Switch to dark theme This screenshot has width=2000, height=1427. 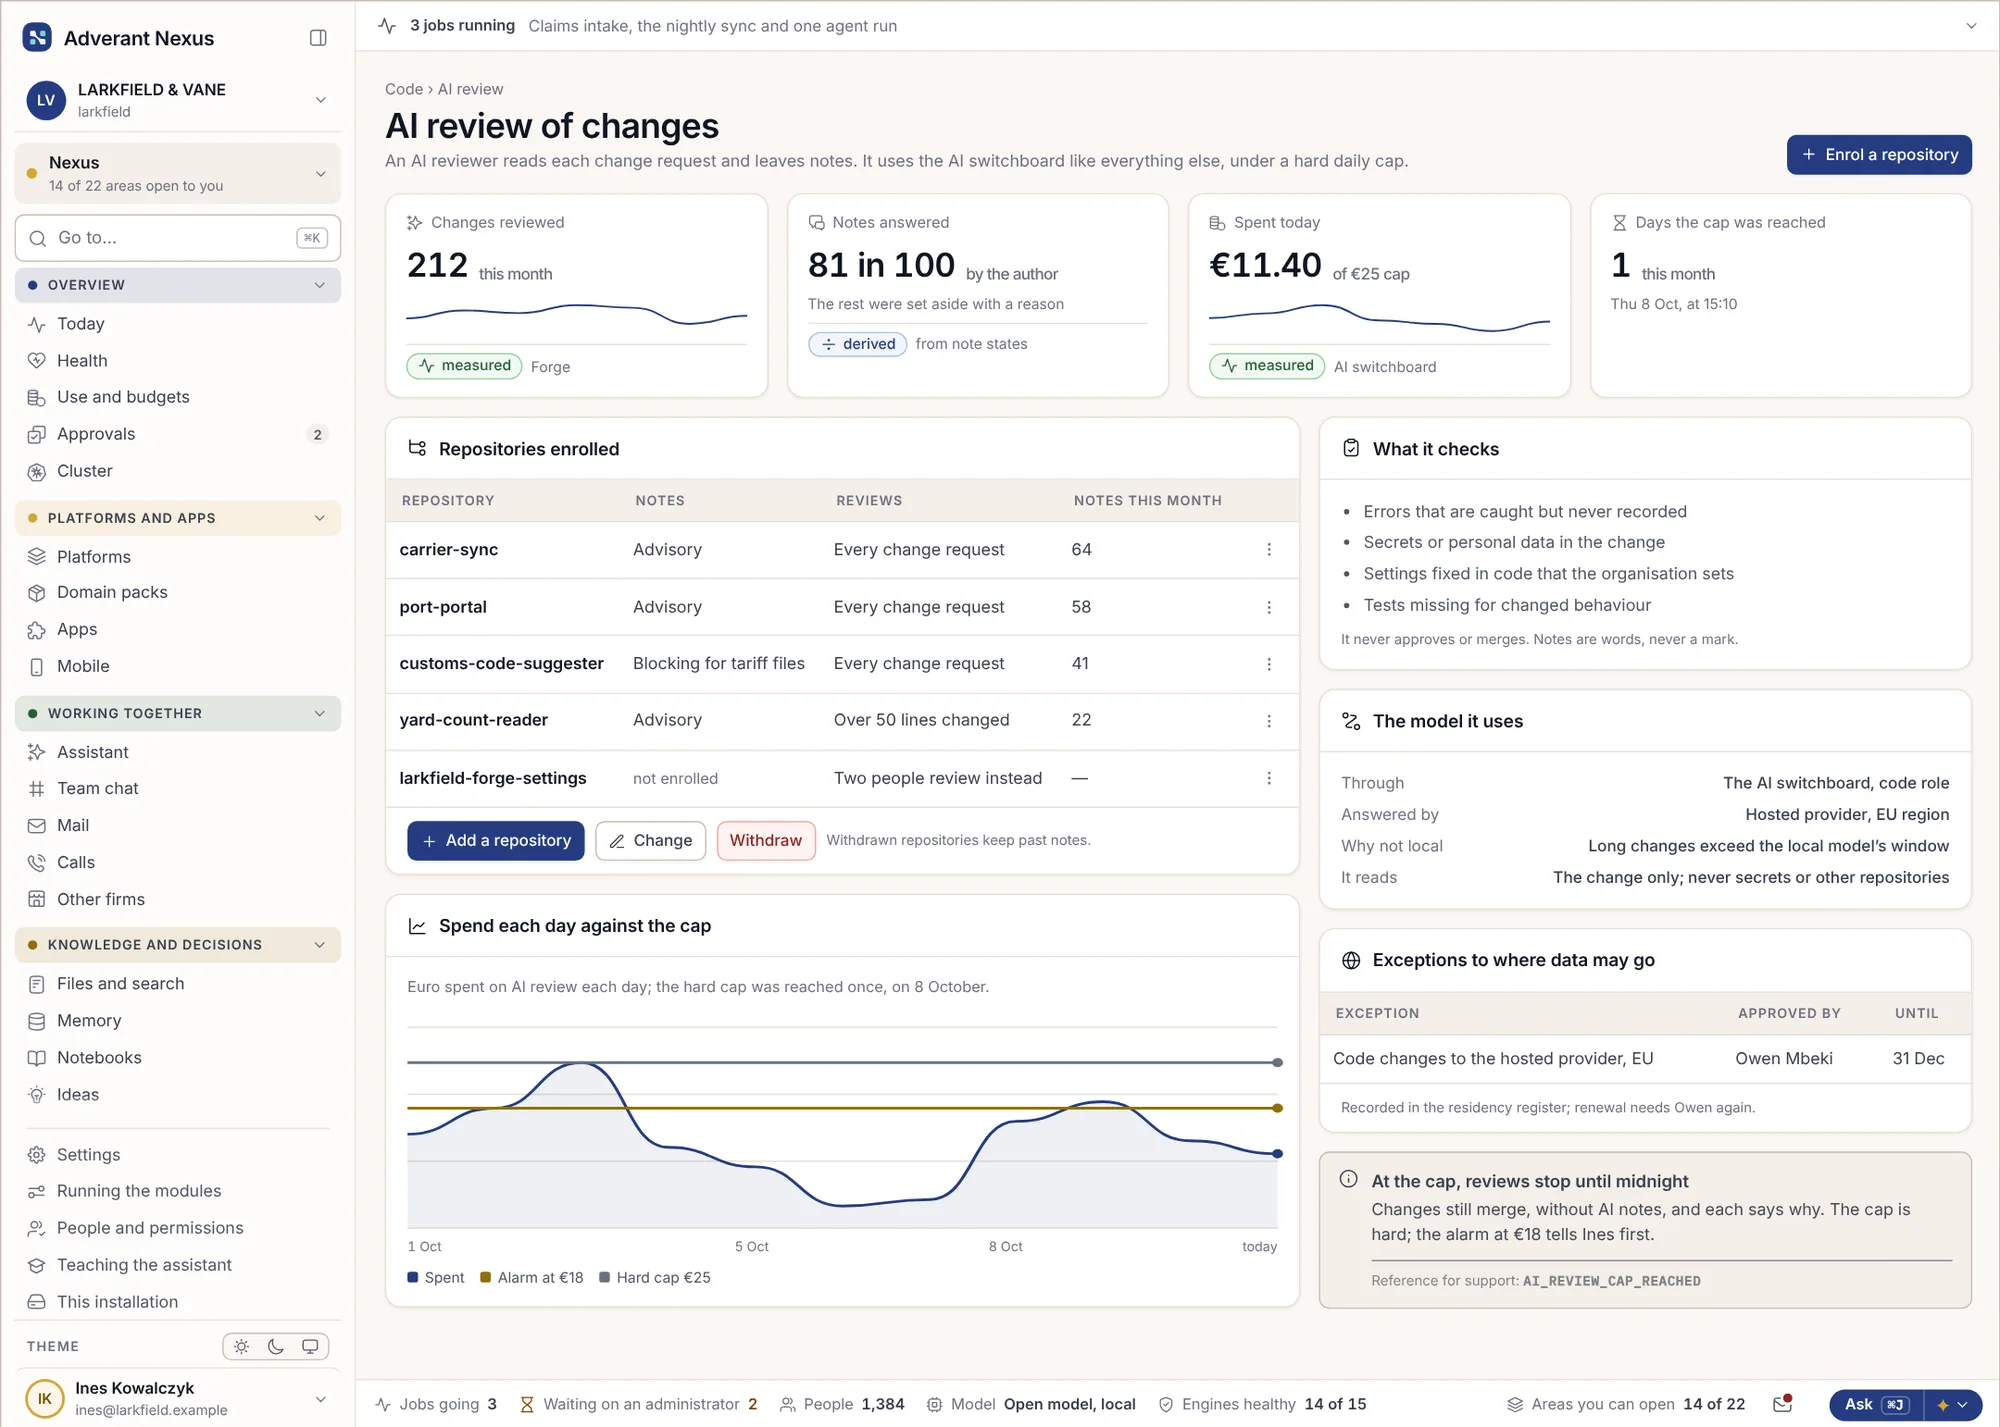276,1346
